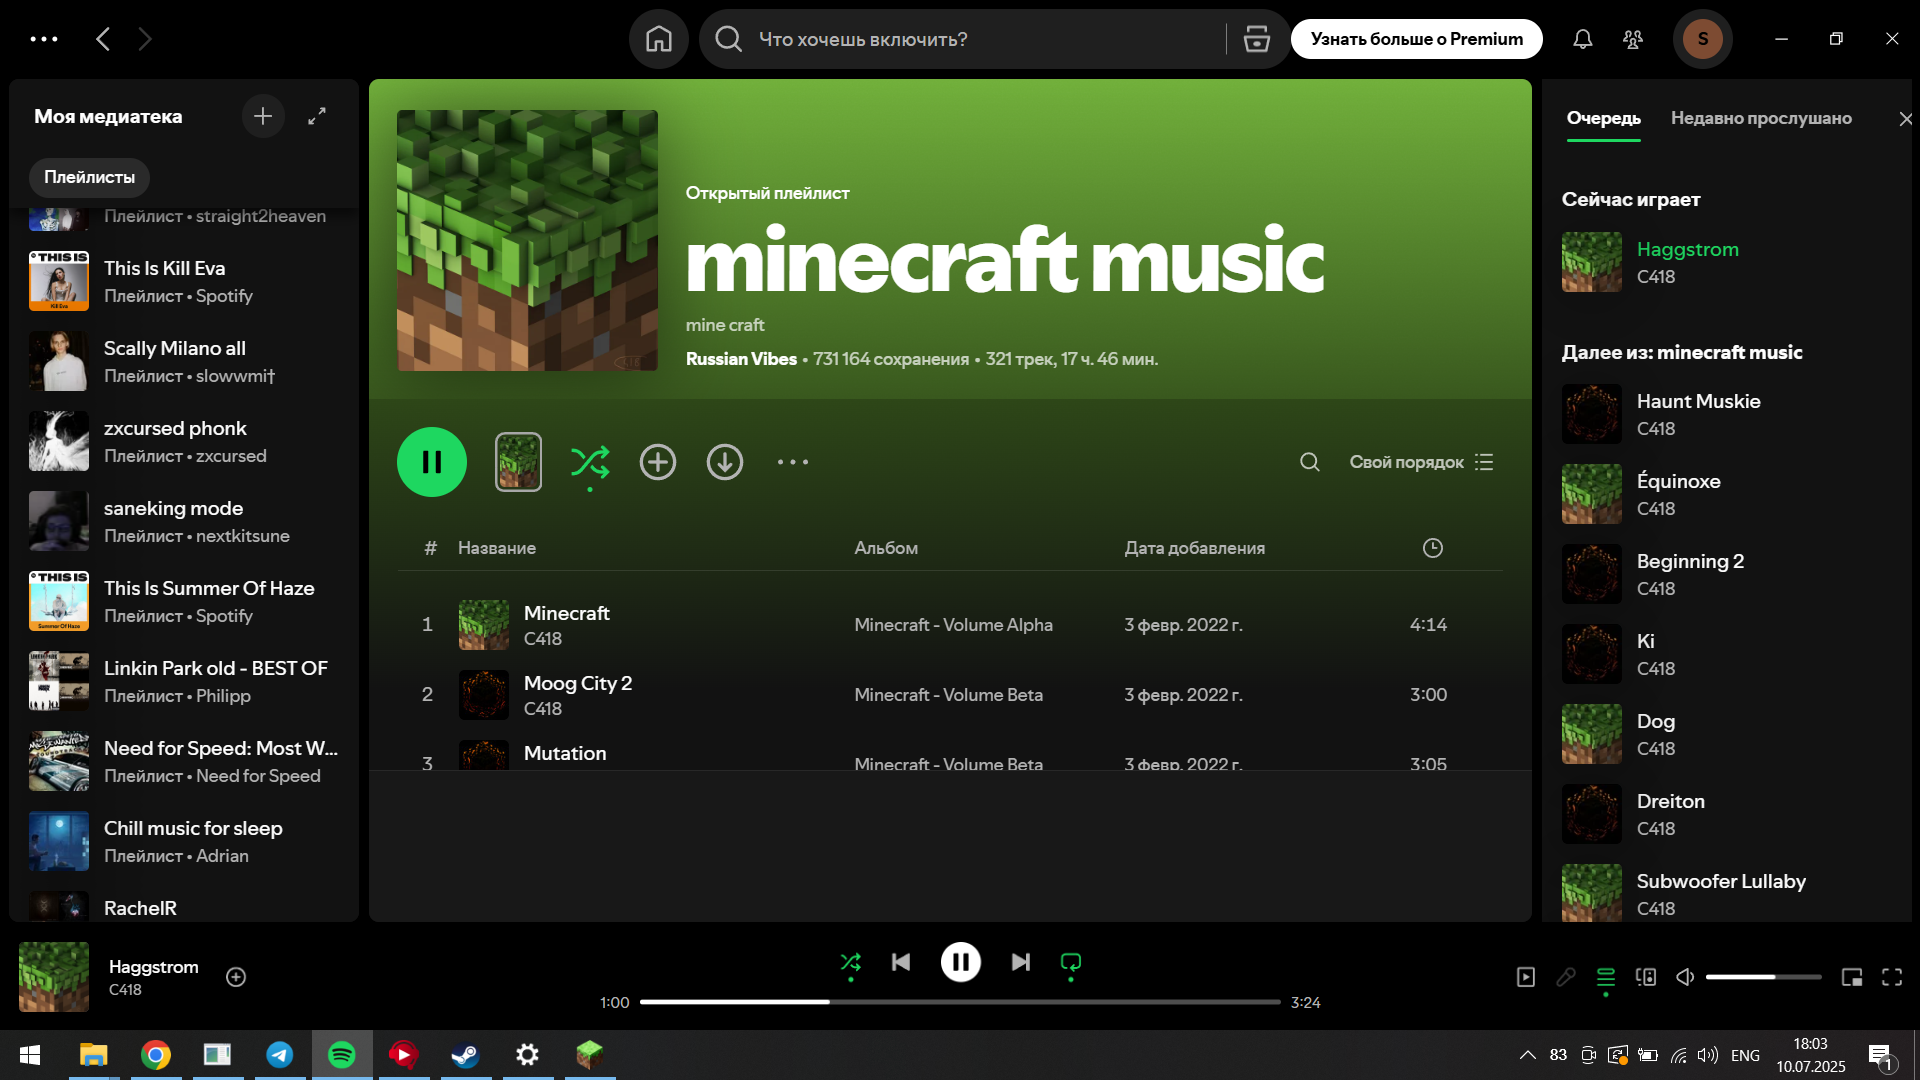Switch to the 'Недавно прослушано' tab
The width and height of the screenshot is (1920, 1080).
(1760, 118)
